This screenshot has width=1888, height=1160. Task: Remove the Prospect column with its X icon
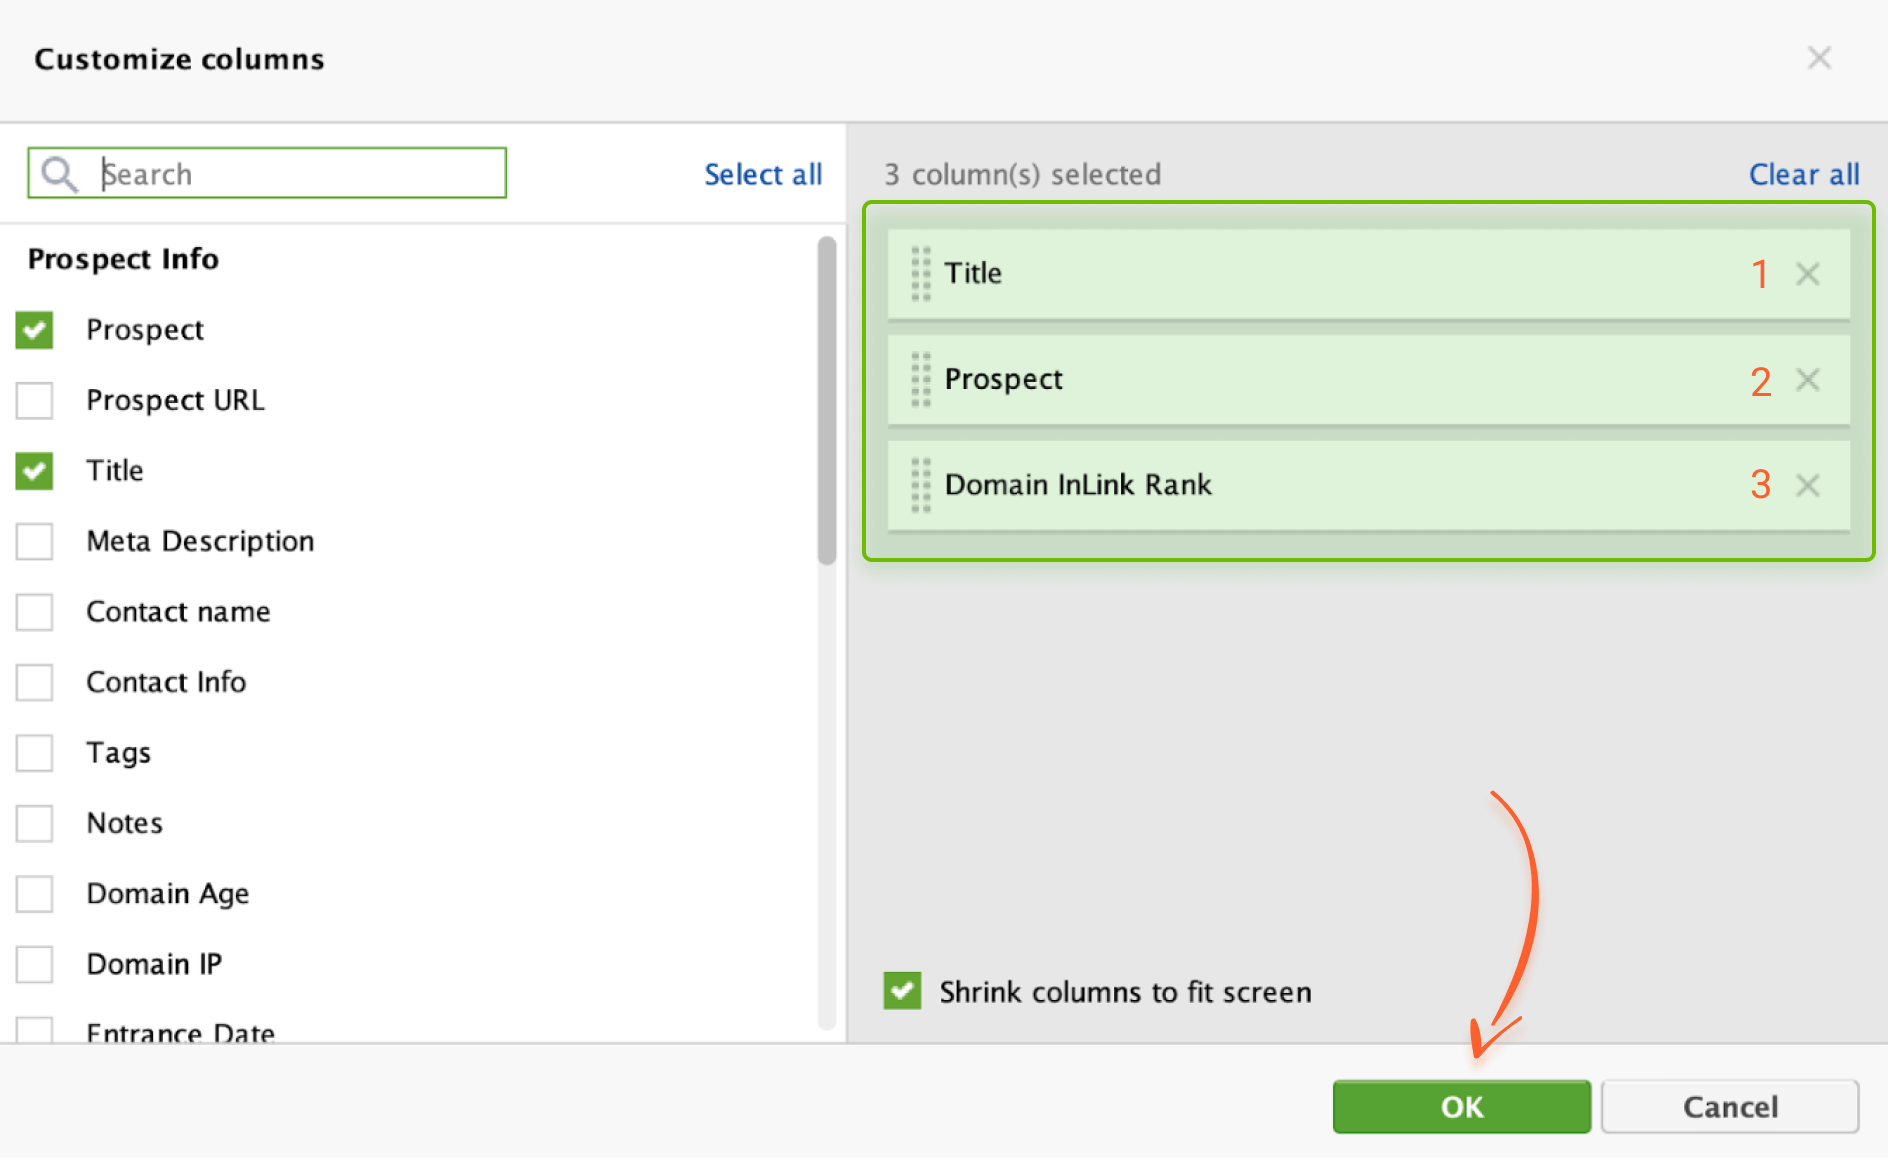pyautogui.click(x=1807, y=380)
